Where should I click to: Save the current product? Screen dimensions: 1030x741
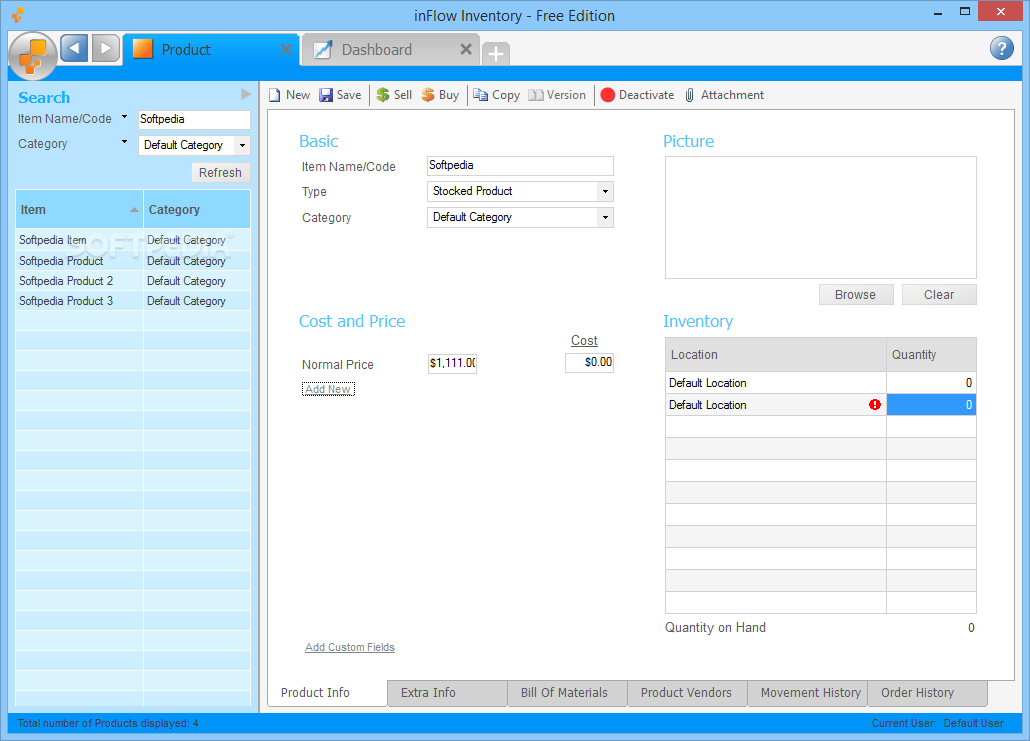[x=340, y=95]
